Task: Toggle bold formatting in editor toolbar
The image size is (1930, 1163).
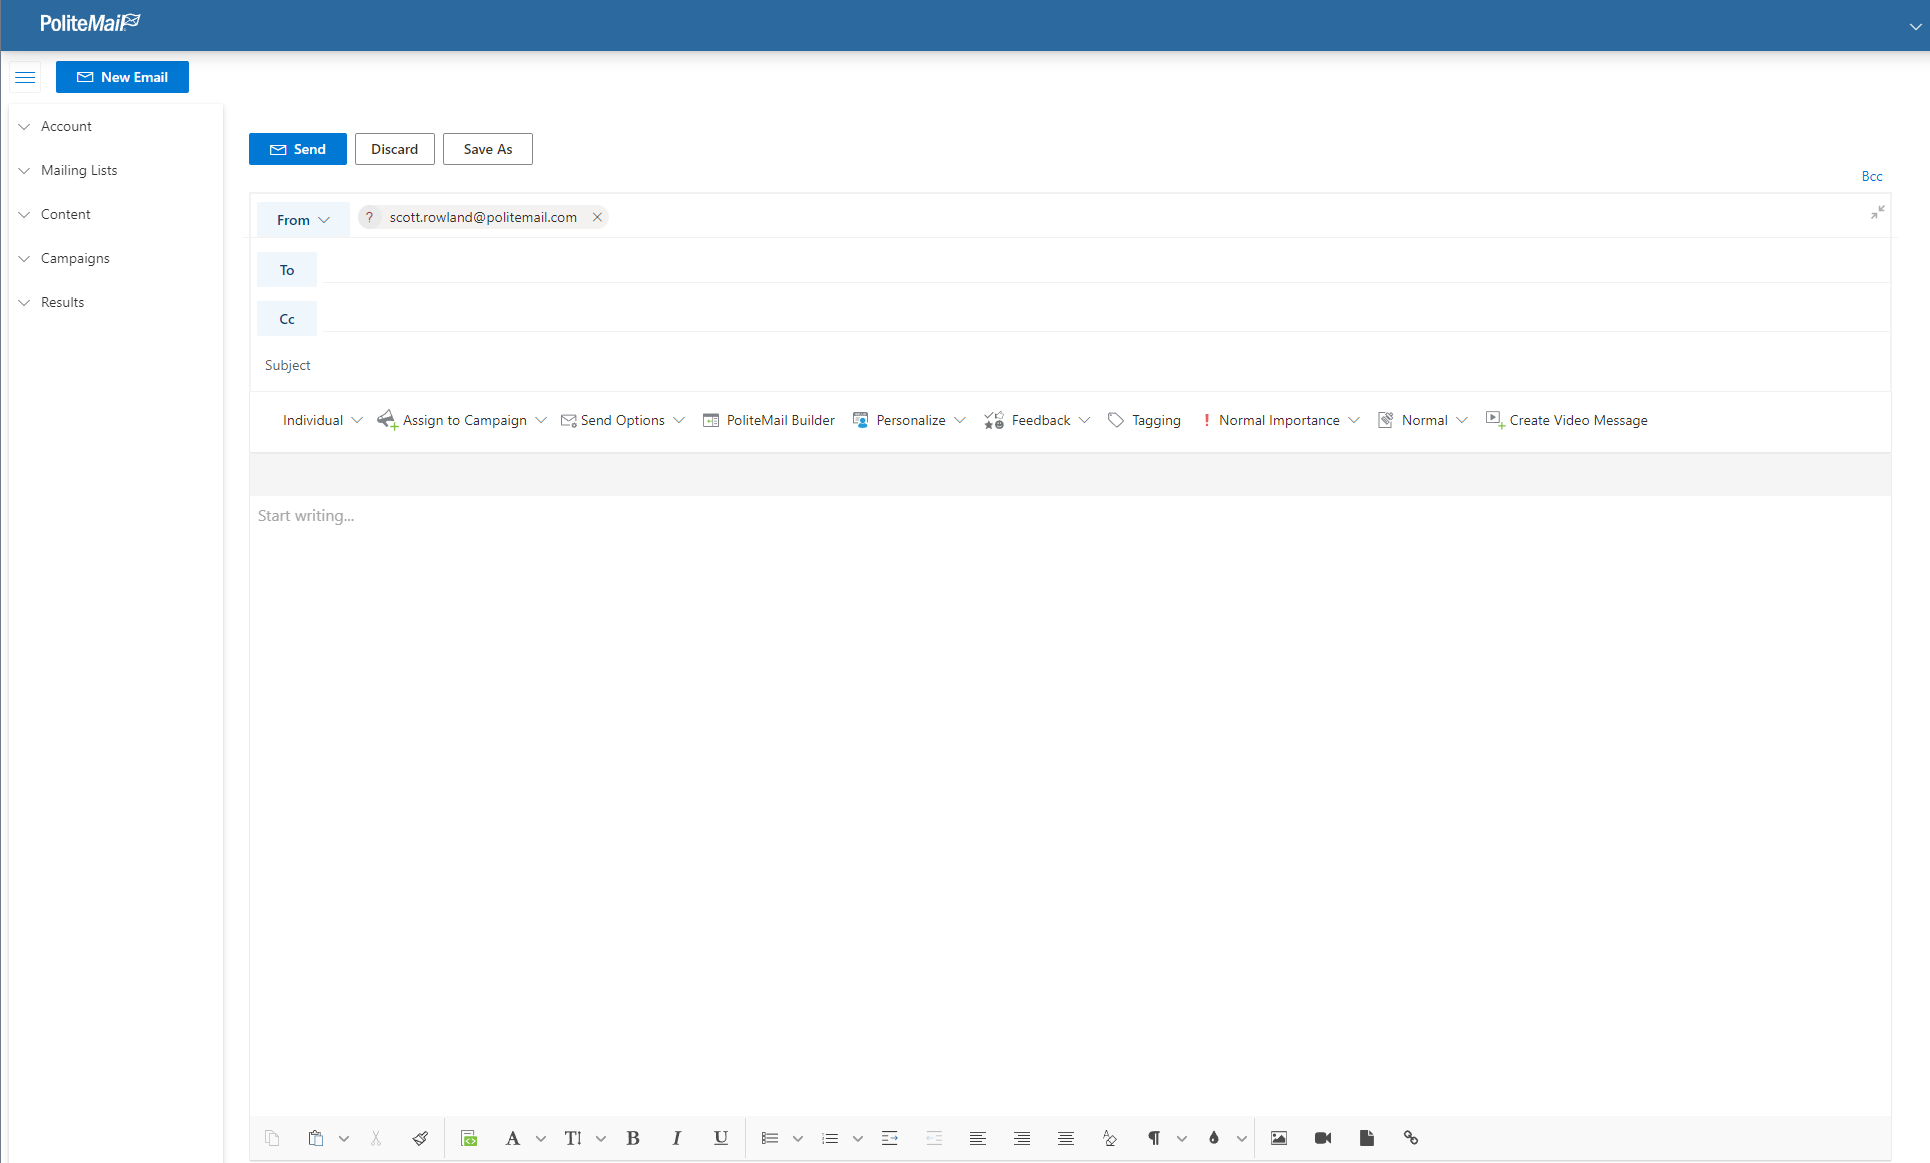Action: point(632,1138)
